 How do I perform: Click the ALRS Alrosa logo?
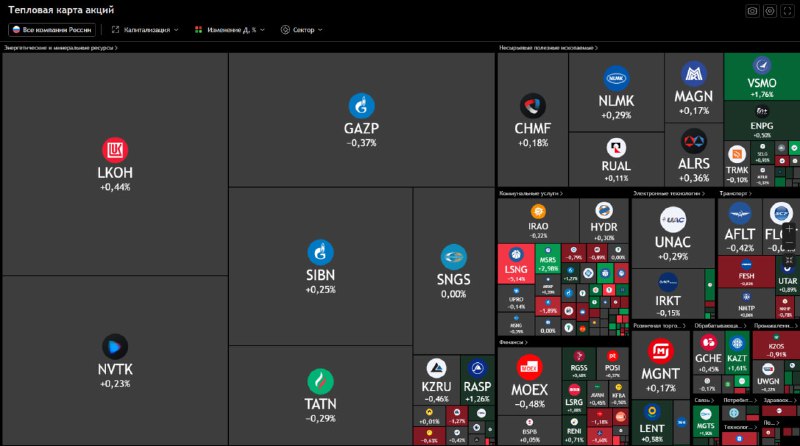(x=693, y=141)
